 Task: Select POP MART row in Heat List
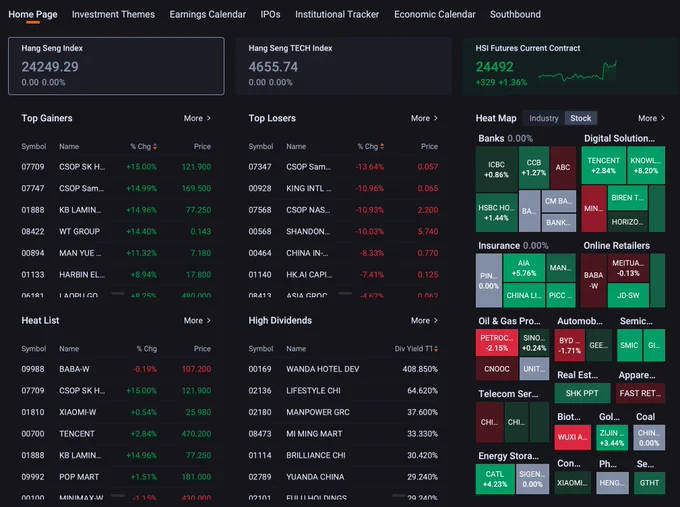pos(116,477)
